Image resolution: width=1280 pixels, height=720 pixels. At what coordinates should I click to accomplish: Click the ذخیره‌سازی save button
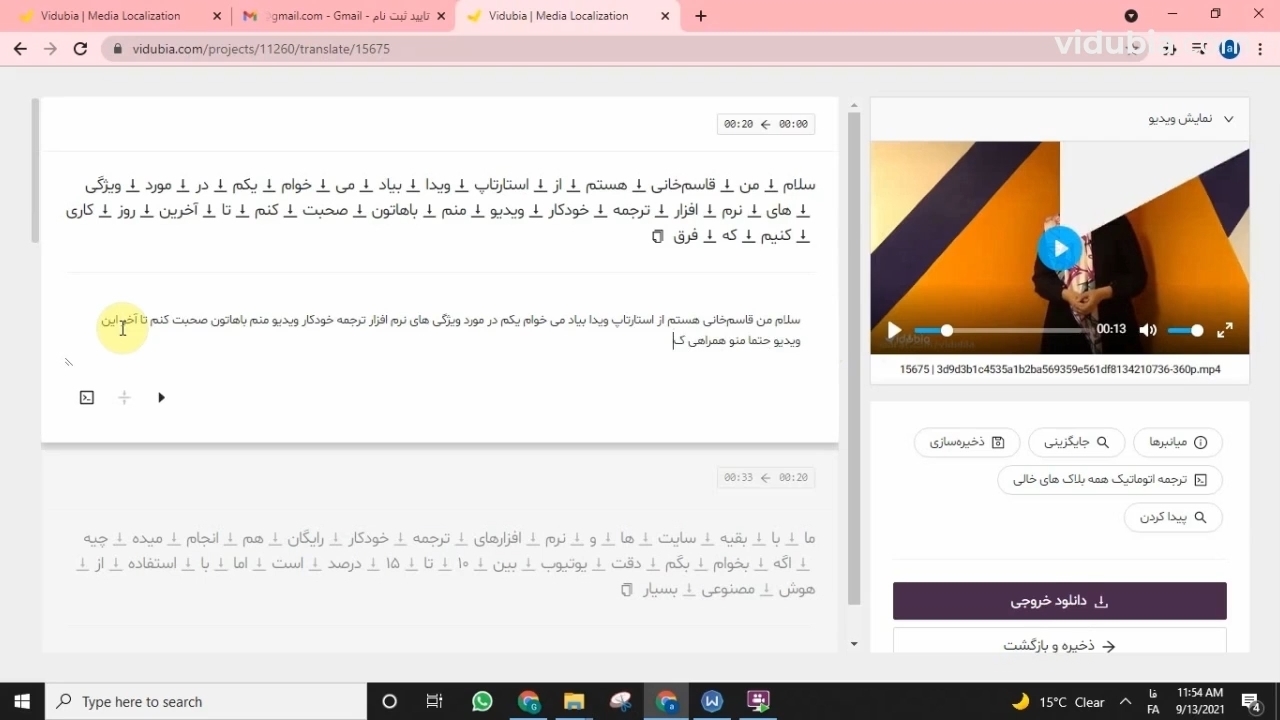coord(966,442)
